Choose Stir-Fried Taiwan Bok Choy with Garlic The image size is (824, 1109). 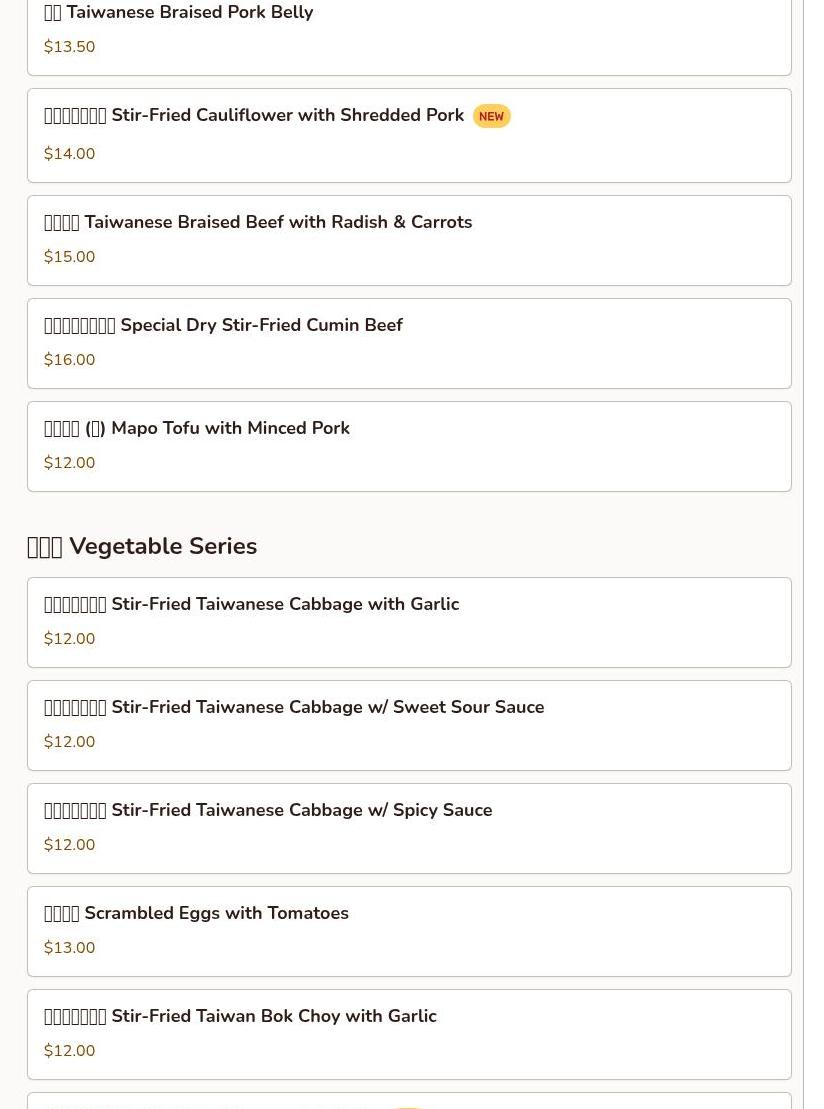(x=409, y=1035)
